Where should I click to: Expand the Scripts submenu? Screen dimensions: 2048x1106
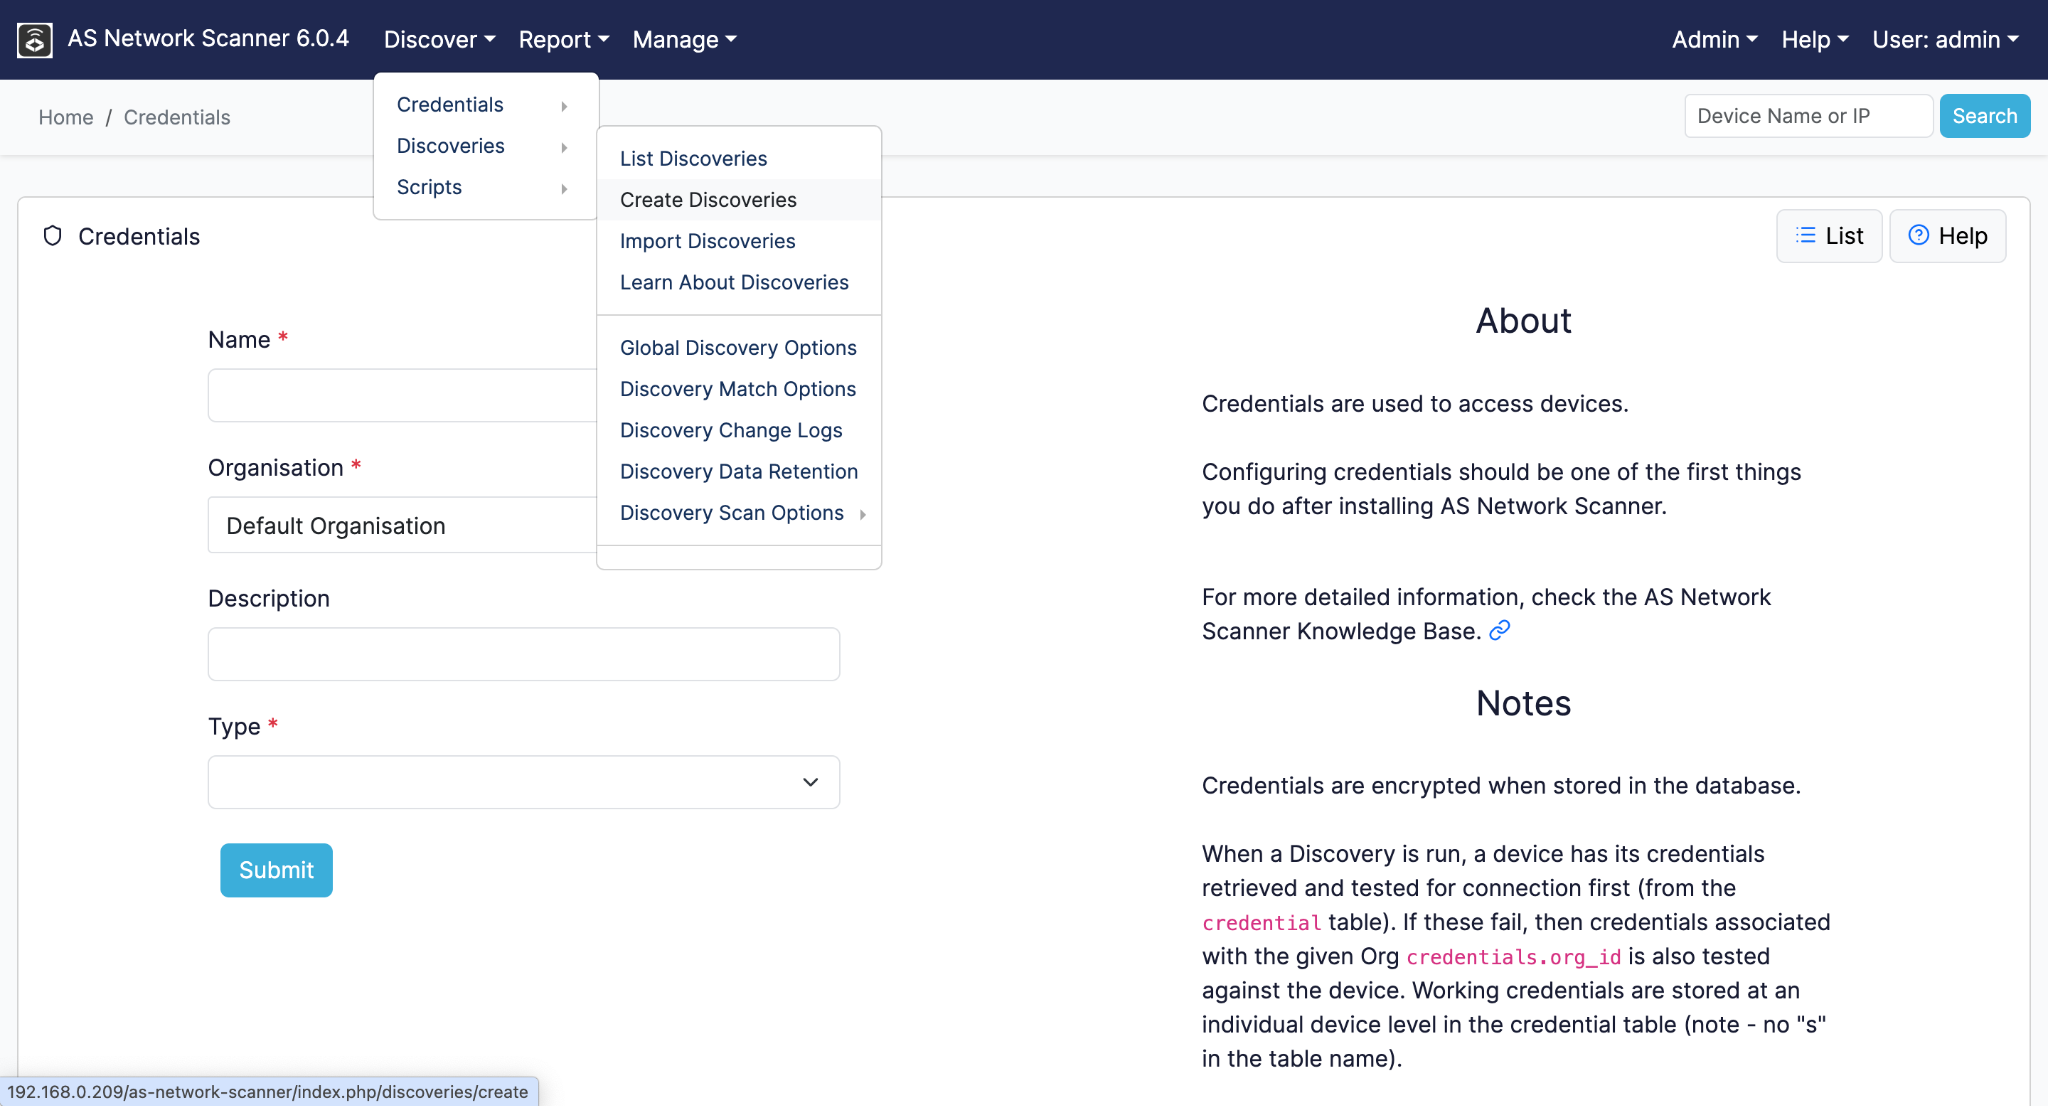[x=485, y=187]
